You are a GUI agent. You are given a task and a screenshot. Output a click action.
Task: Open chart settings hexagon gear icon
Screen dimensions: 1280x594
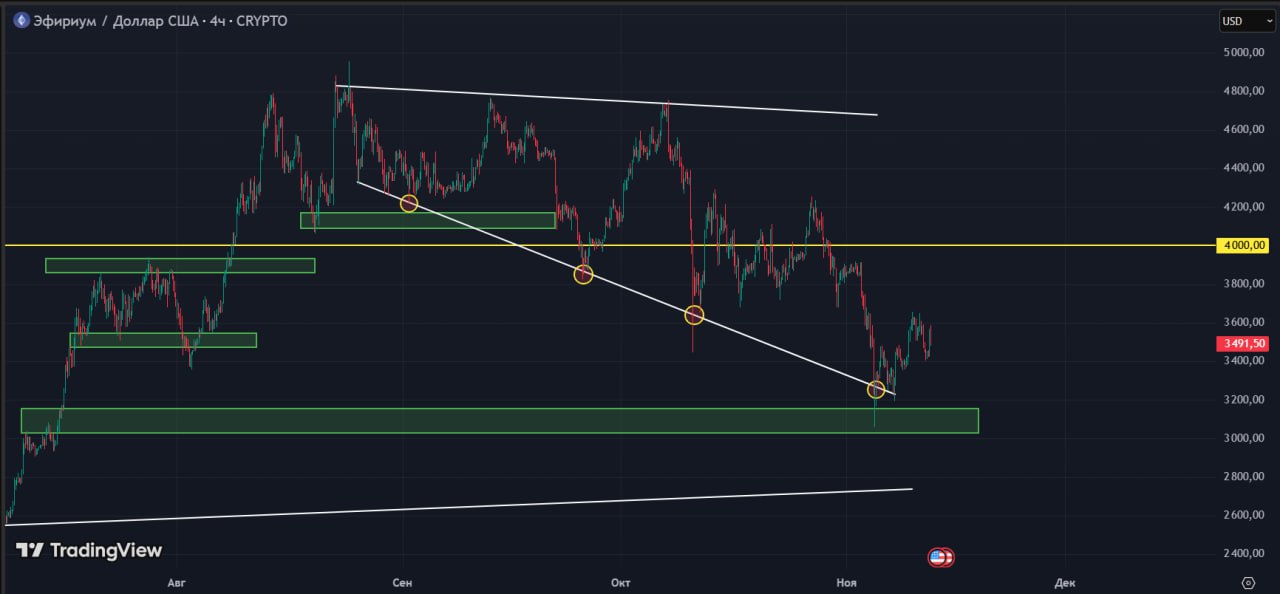pyautogui.click(x=1247, y=582)
